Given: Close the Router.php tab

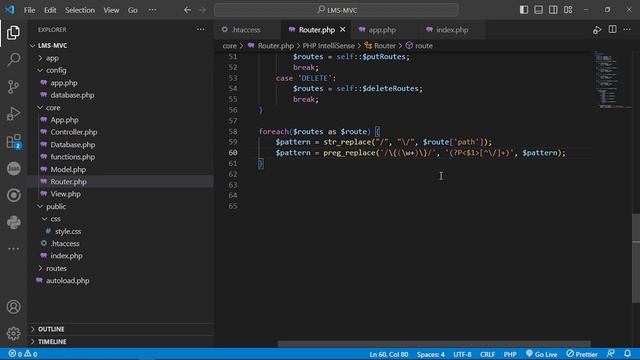Looking at the screenshot, I should pyautogui.click(x=342, y=29).
